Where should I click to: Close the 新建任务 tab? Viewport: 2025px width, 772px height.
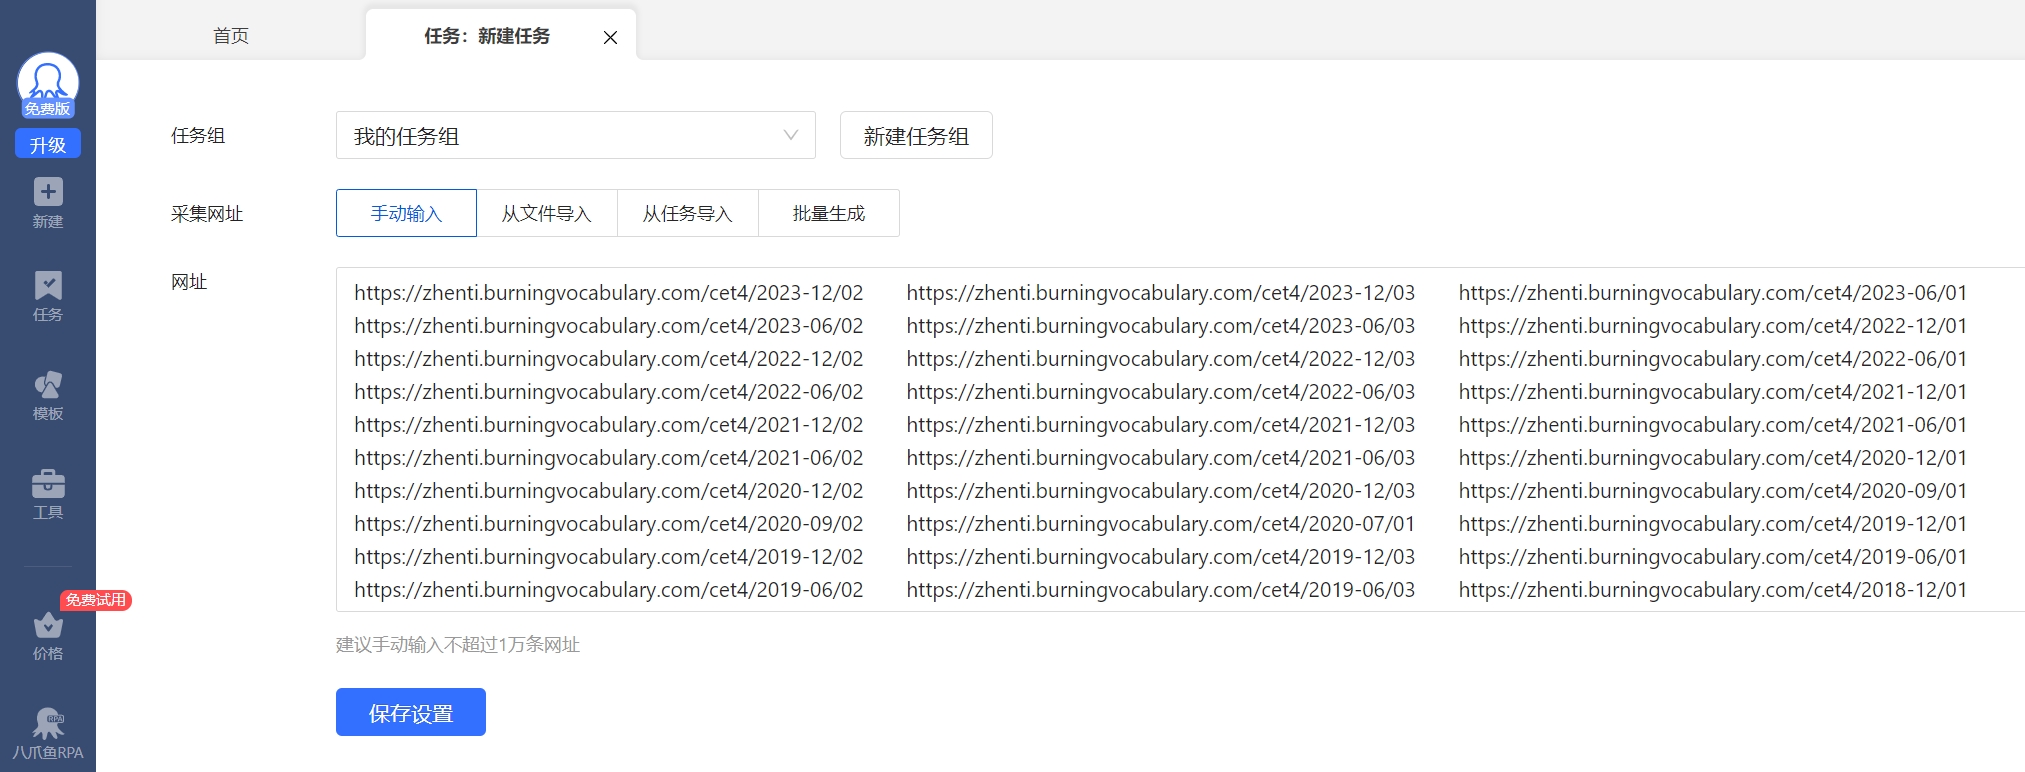click(x=610, y=37)
